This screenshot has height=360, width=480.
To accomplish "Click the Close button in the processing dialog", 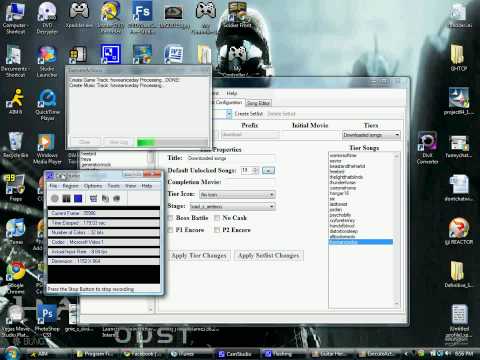I will pos(85,142).
